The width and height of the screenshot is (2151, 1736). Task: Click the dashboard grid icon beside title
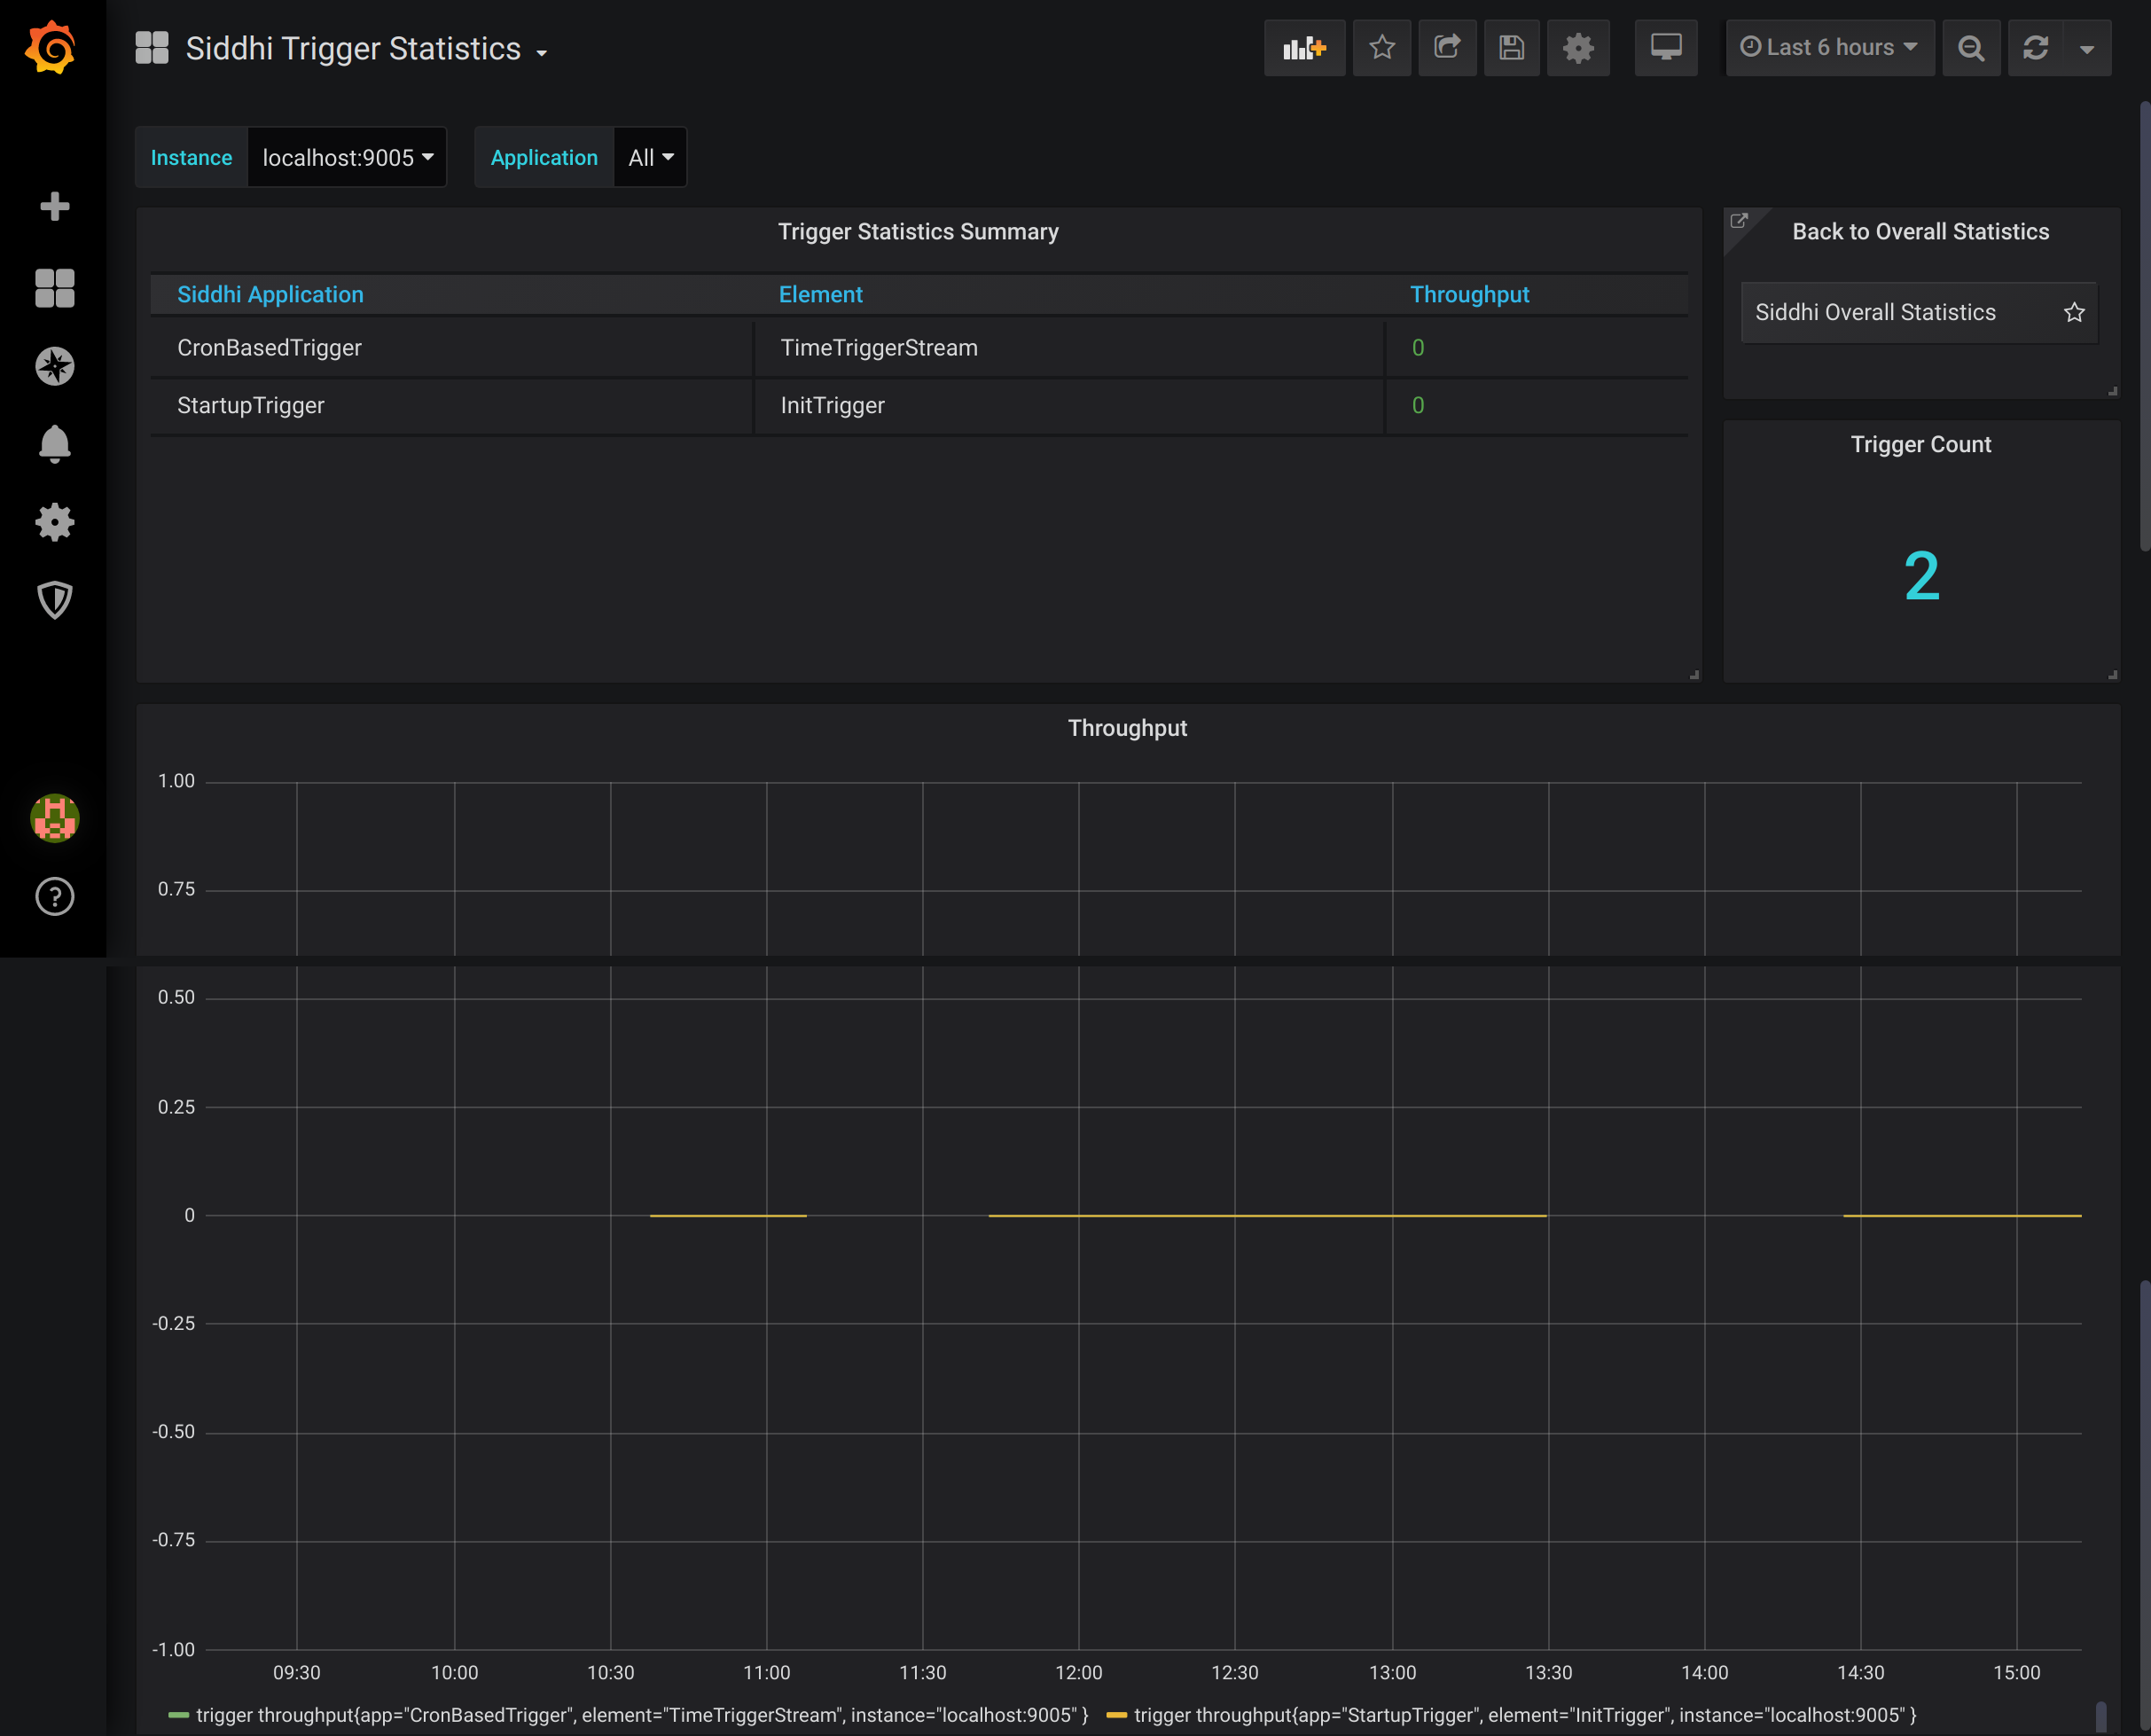(152, 48)
